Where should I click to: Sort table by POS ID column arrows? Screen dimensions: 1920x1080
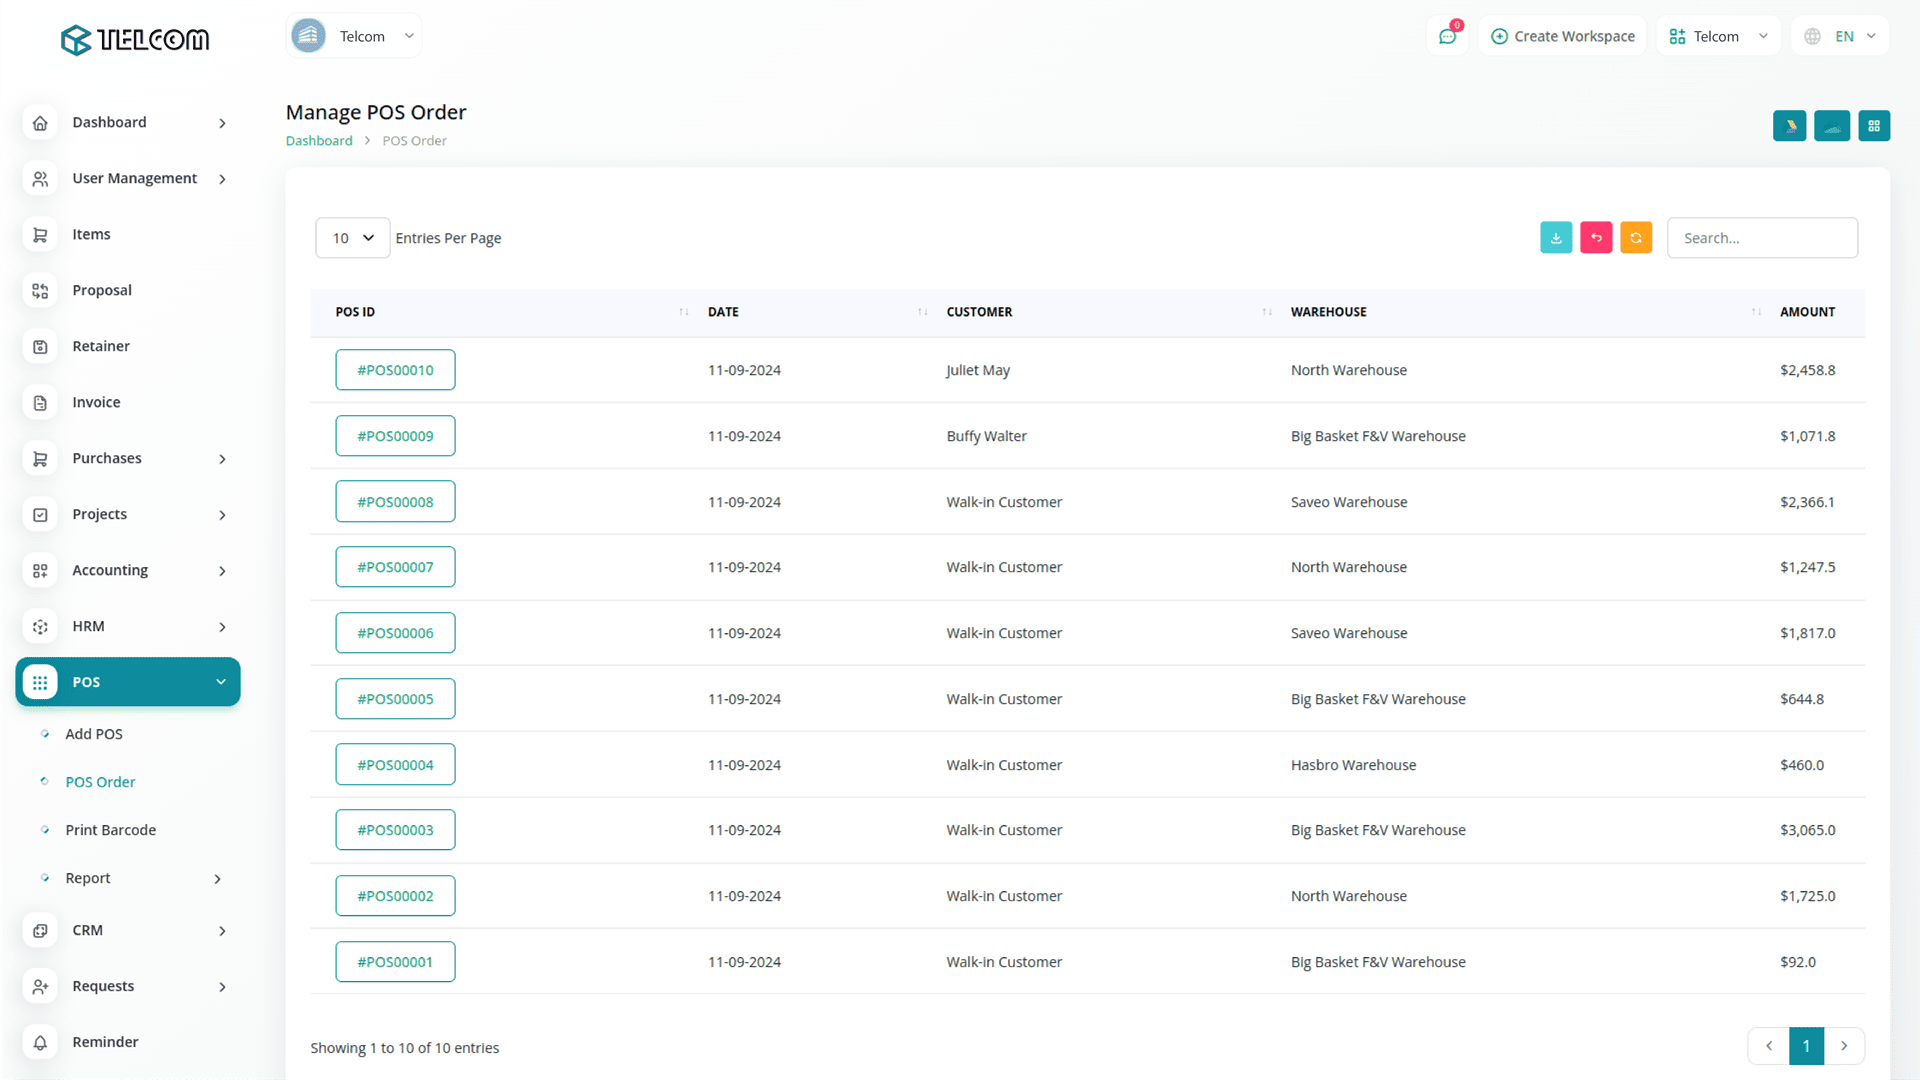click(x=684, y=312)
